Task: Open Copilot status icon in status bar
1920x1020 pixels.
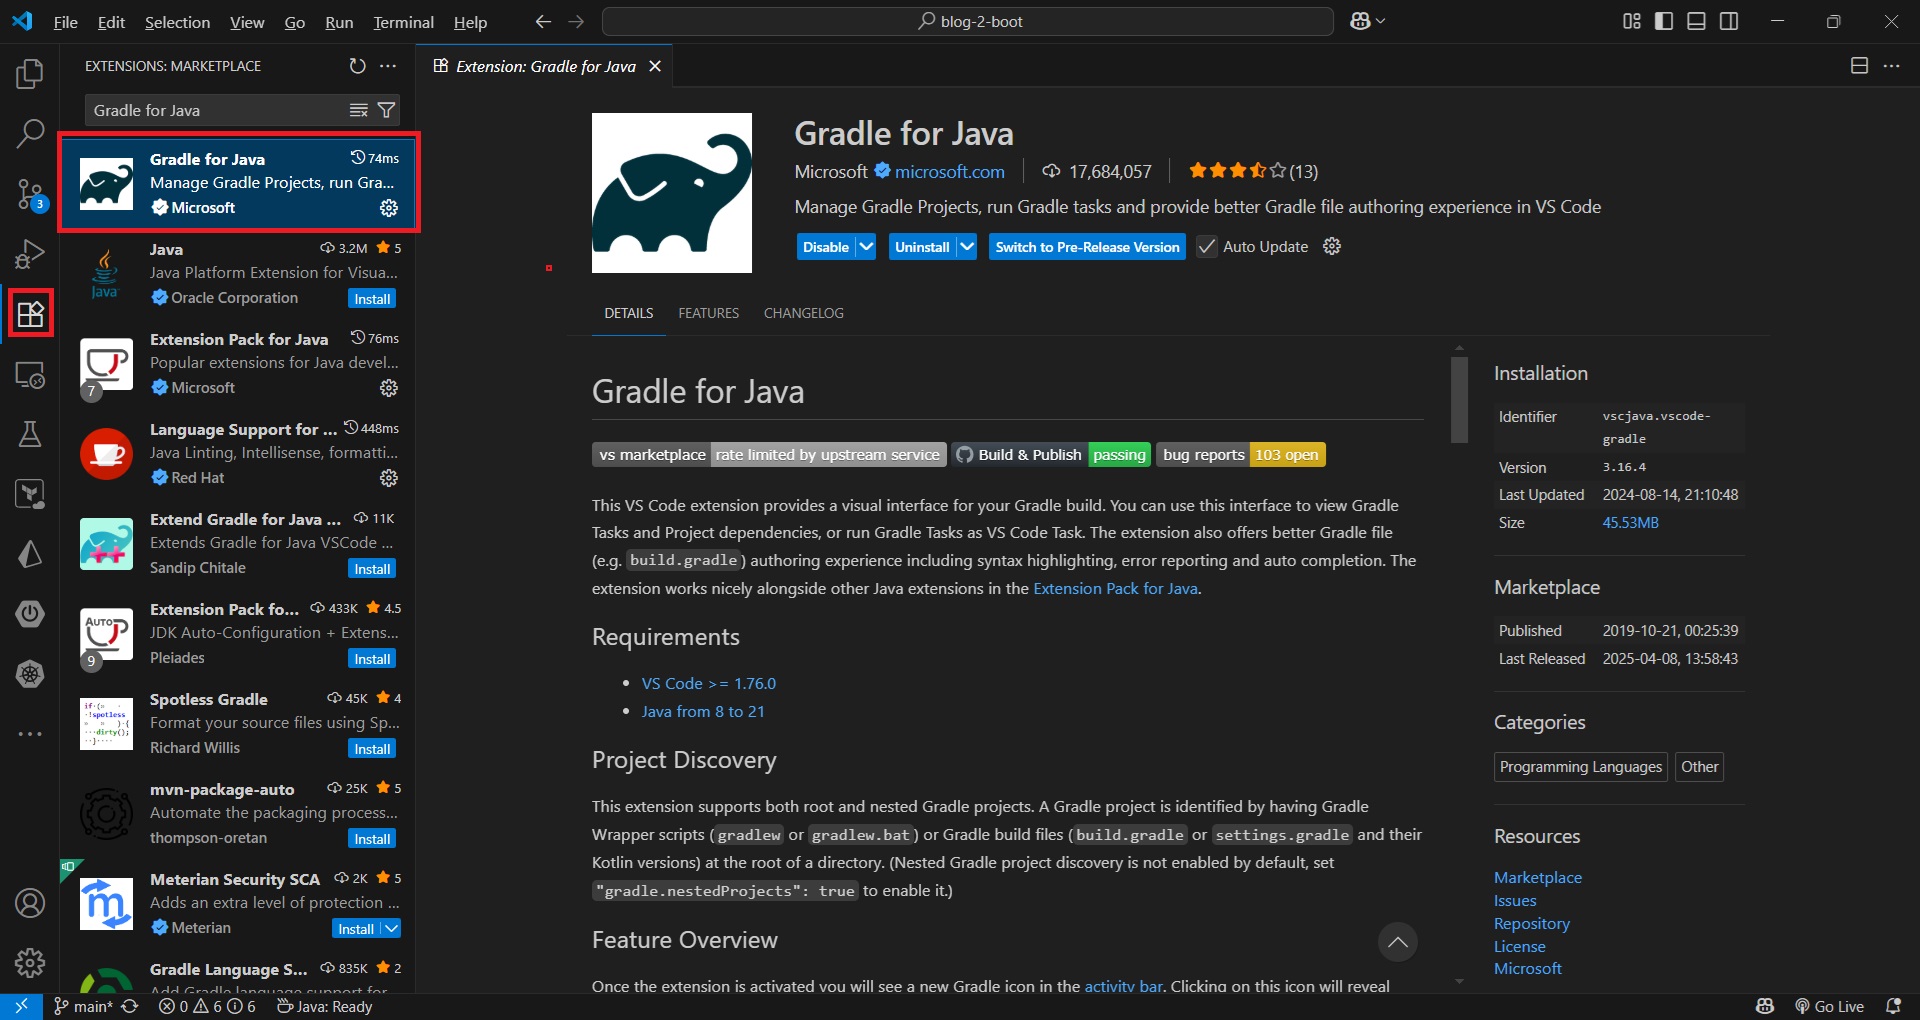Action: pos(1765,1006)
